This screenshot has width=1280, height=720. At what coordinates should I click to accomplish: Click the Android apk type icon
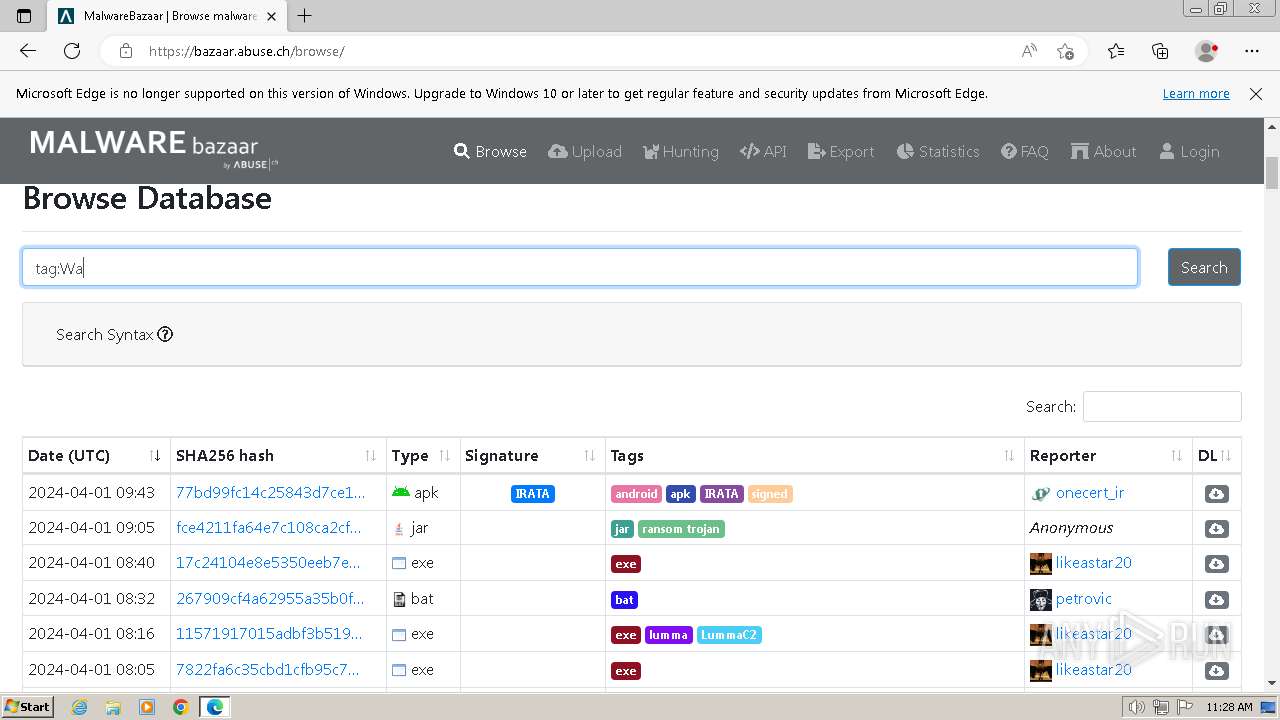[x=400, y=492]
